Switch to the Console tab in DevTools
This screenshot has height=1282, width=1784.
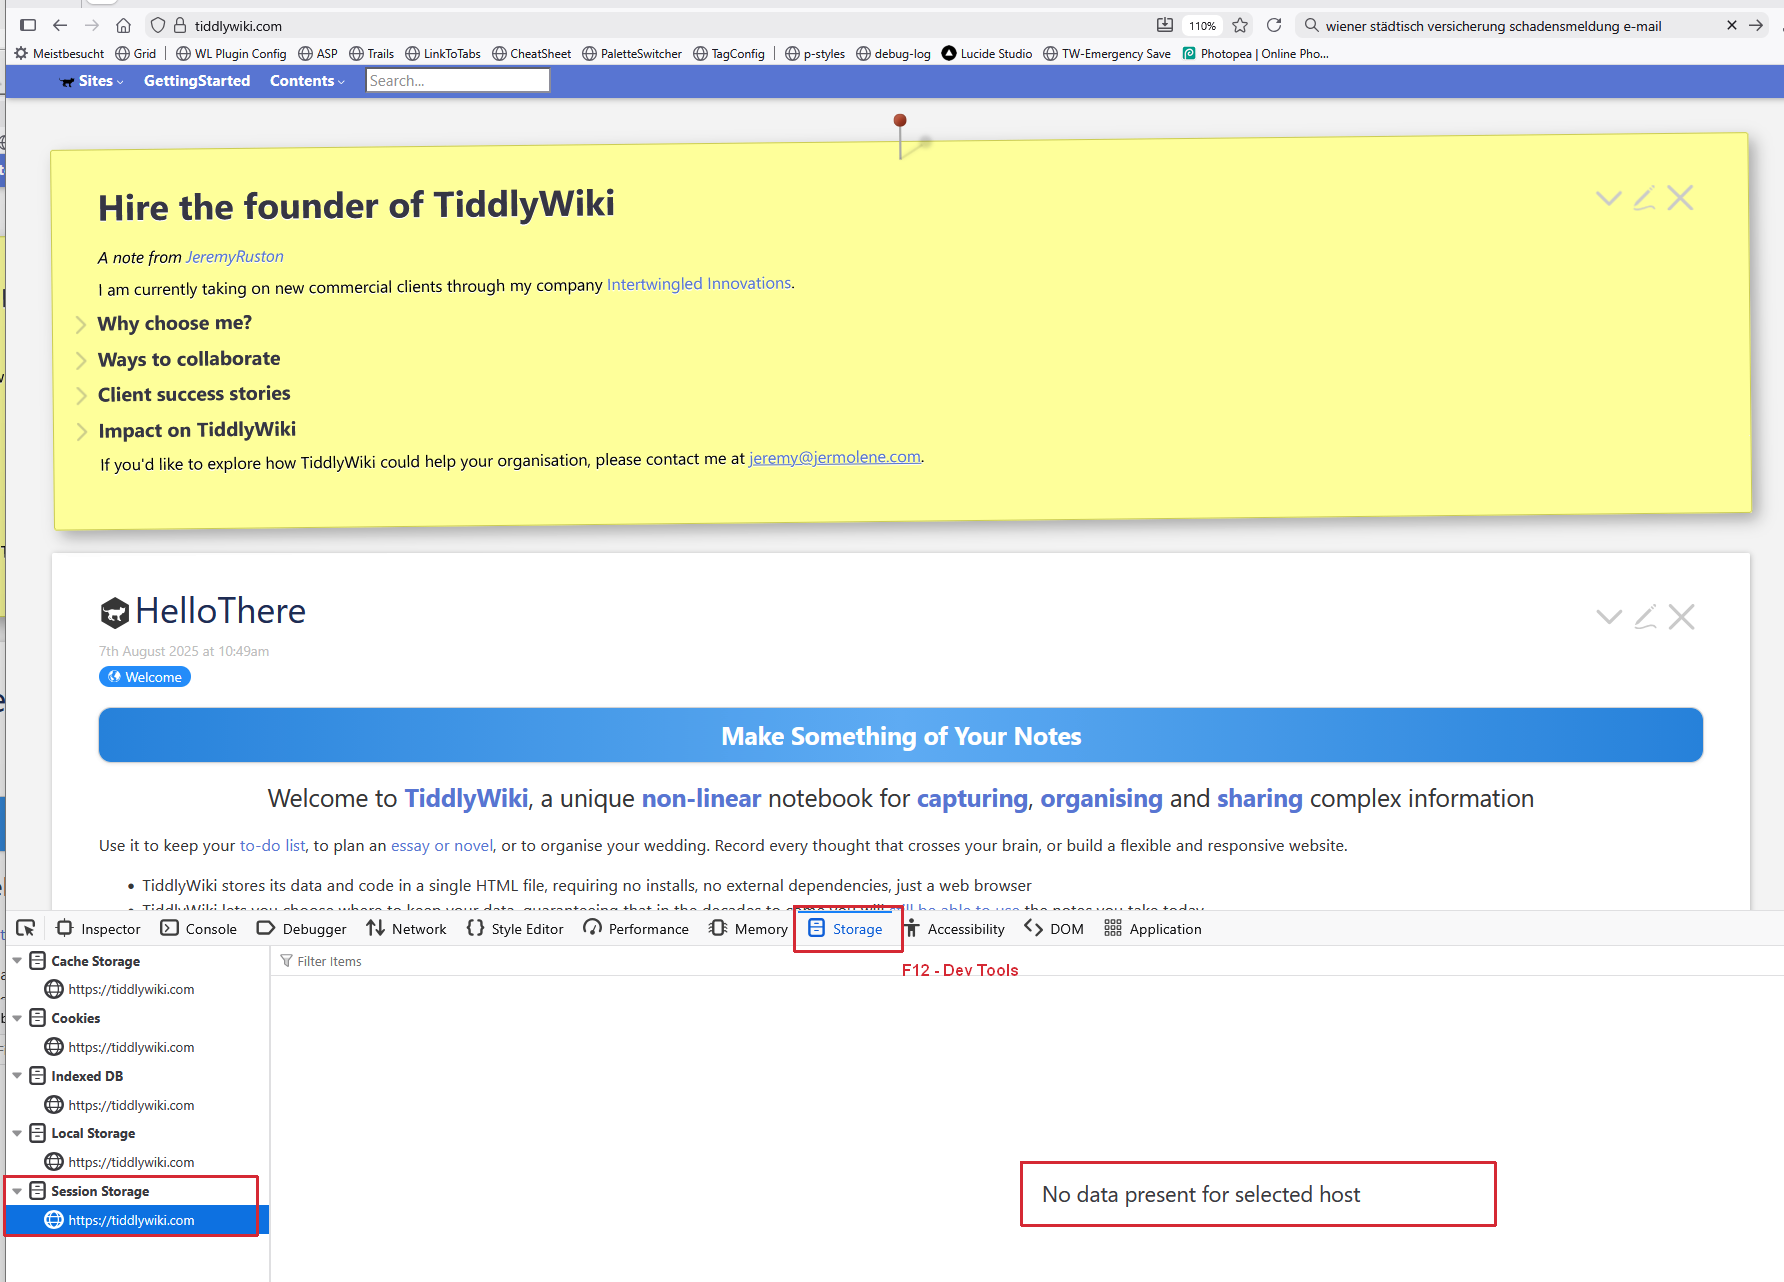click(199, 929)
